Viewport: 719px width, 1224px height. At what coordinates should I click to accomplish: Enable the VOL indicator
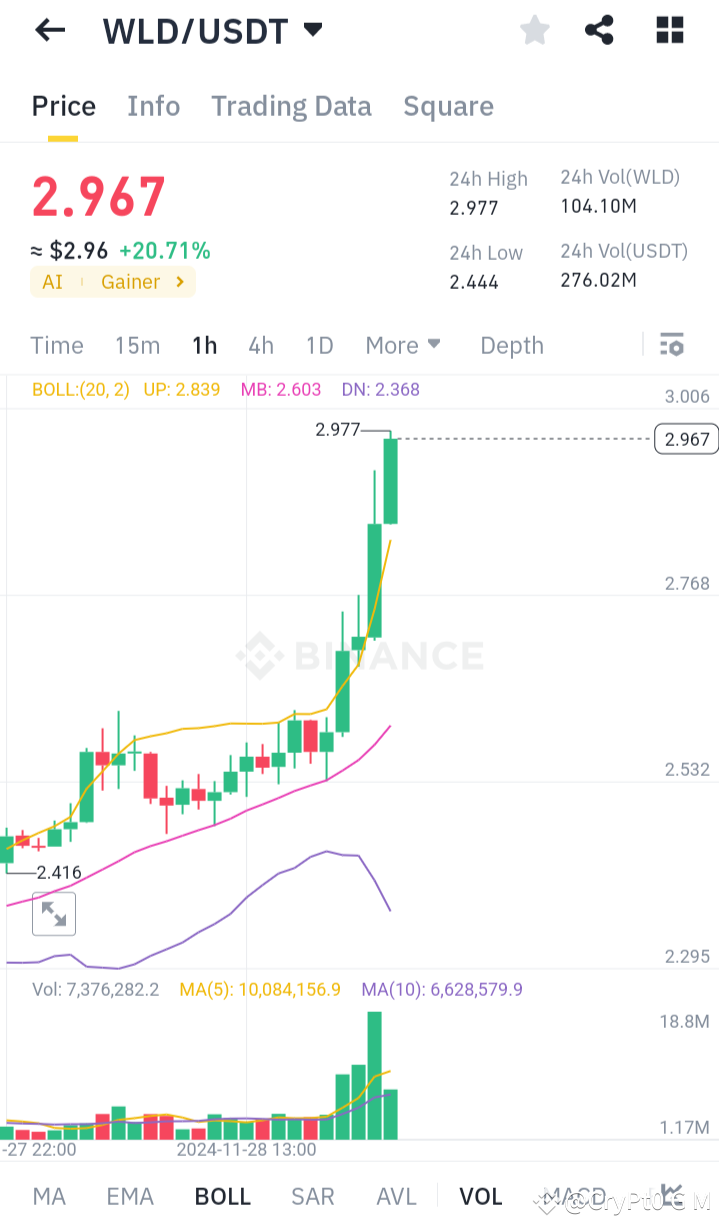(x=481, y=1195)
